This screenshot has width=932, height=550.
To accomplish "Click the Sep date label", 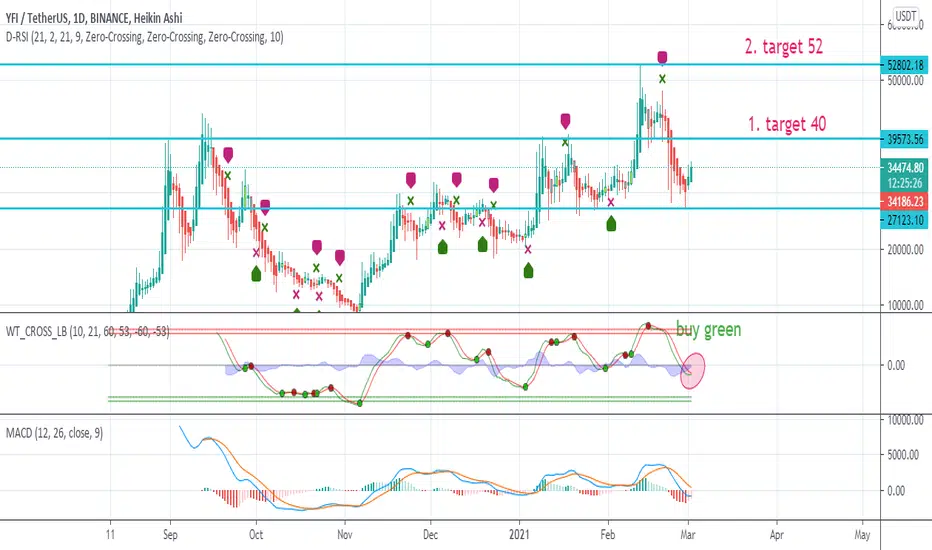I will [170, 535].
